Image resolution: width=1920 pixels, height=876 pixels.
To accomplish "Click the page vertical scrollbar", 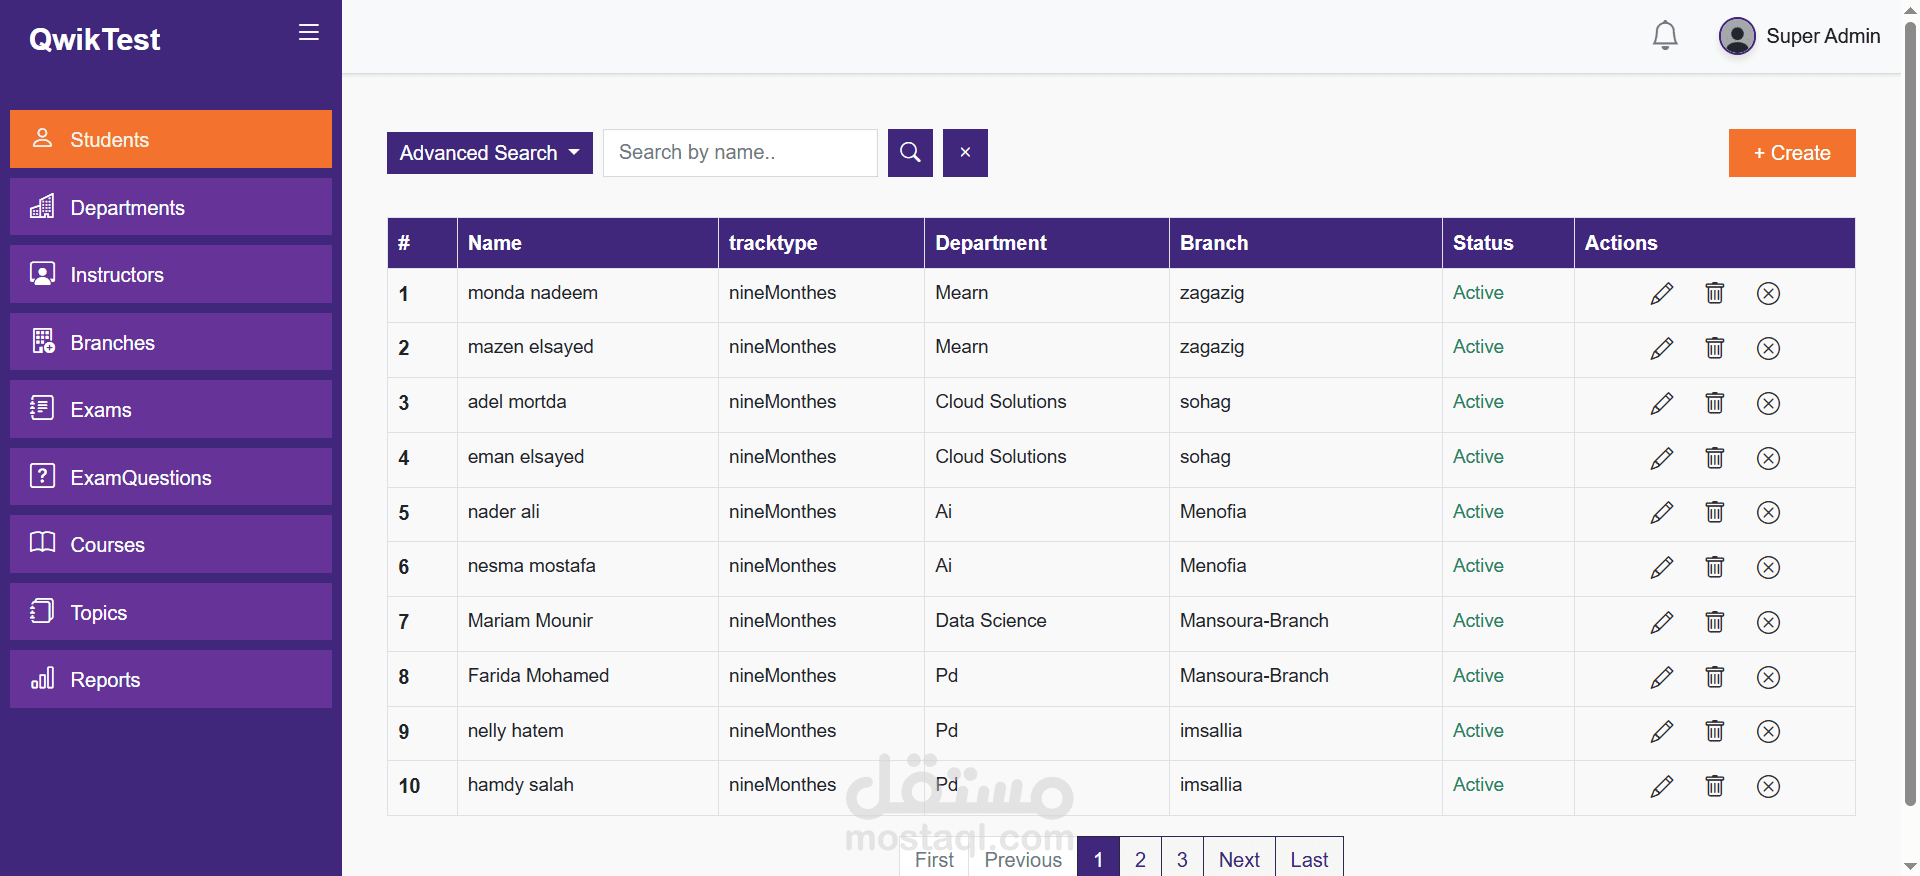I will click(x=1910, y=415).
